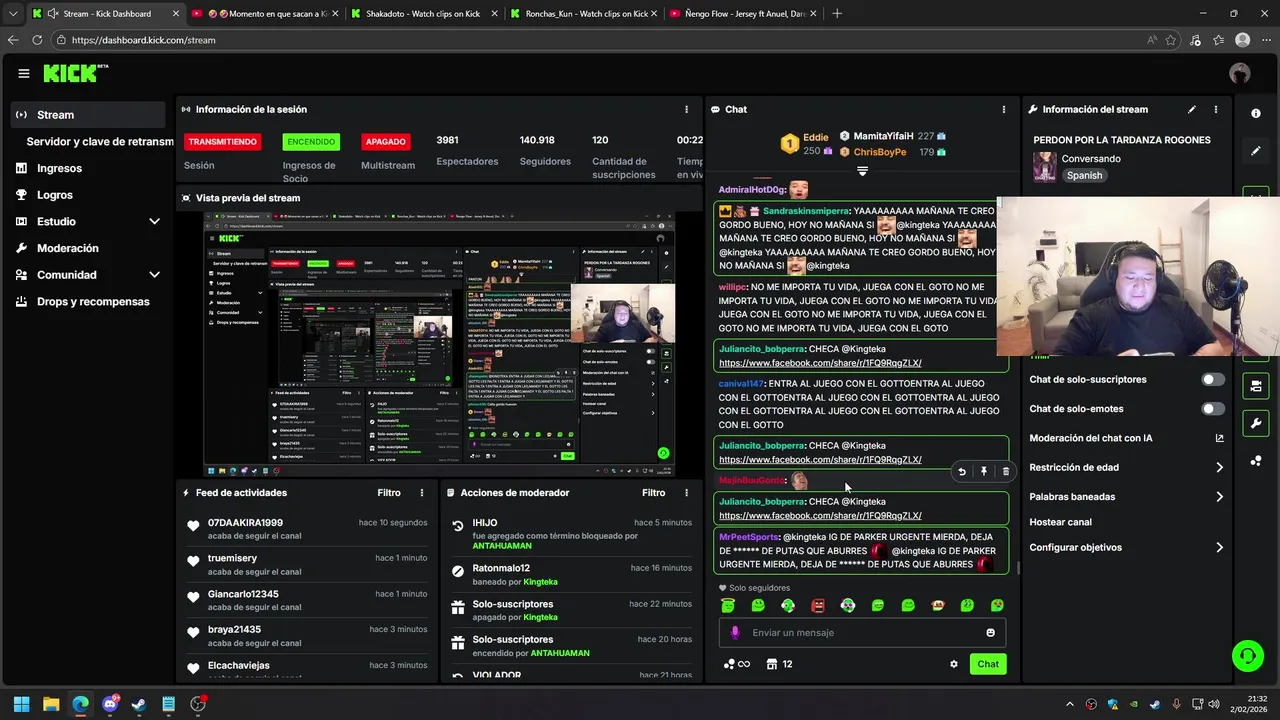This screenshot has width=1280, height=720.
Task: Open Filtro in Feed de actividades
Action: (389, 492)
